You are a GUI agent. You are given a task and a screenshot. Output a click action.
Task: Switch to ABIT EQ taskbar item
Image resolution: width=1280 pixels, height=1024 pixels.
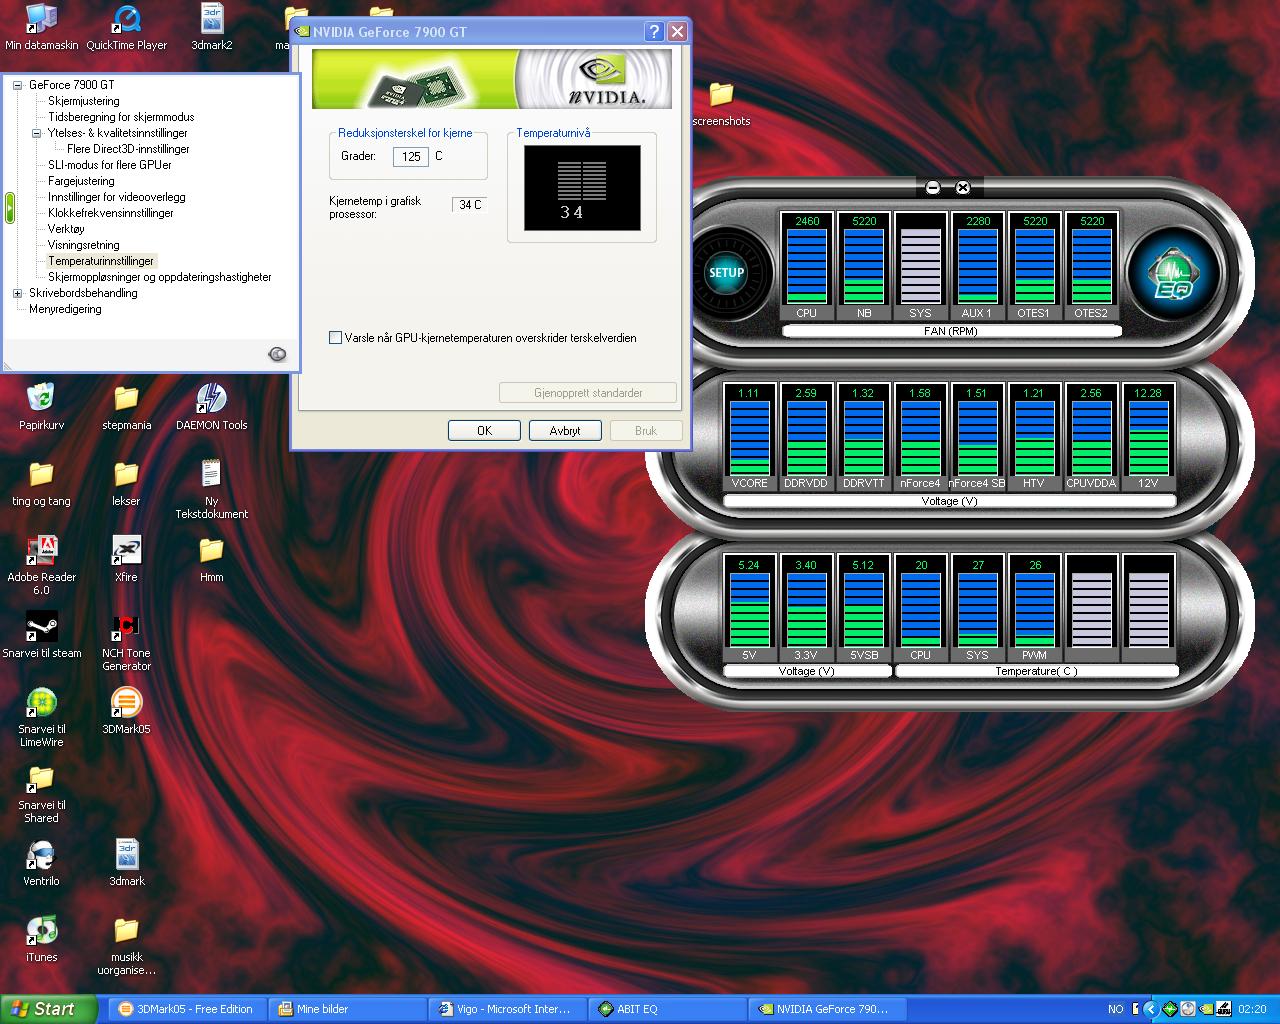(x=668, y=1009)
